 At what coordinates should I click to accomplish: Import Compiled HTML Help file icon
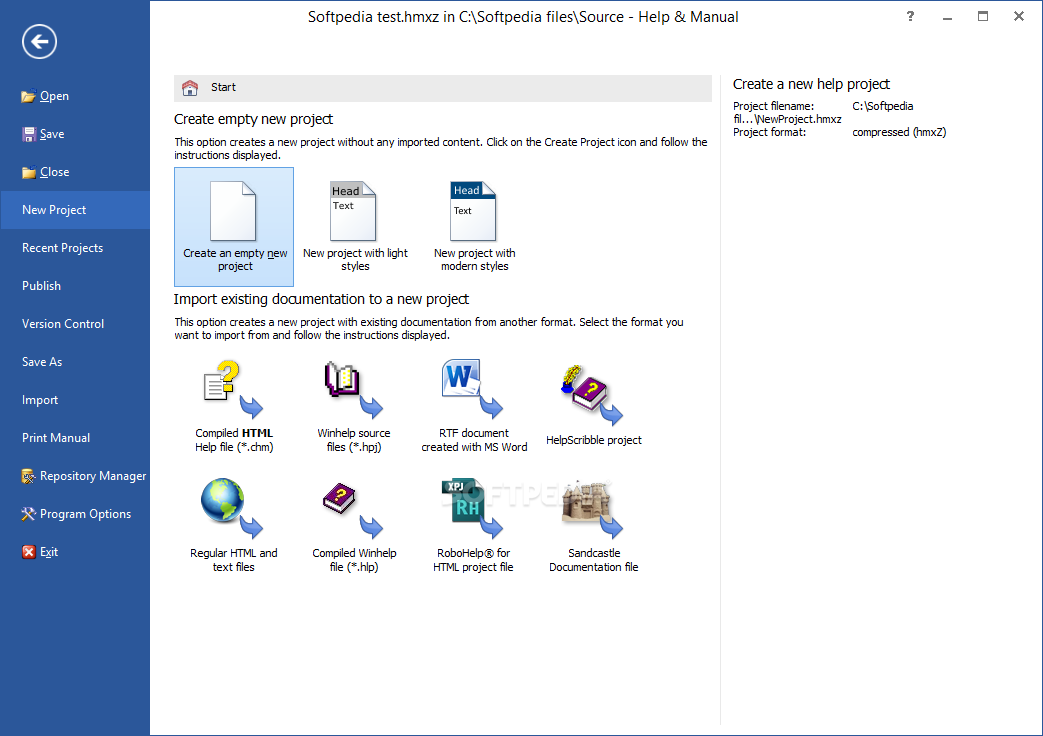point(232,389)
